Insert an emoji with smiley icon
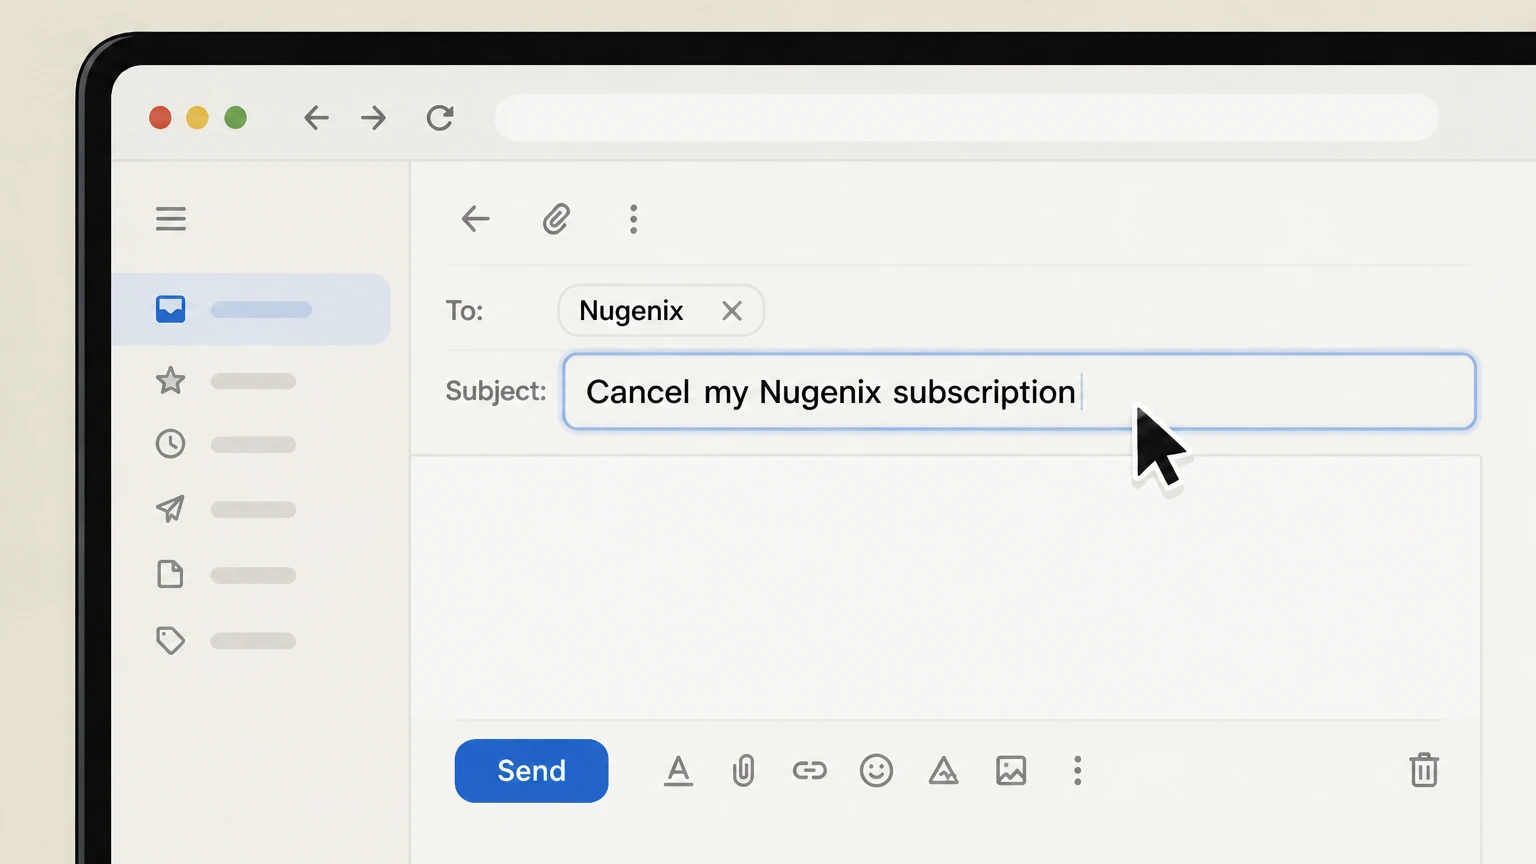 tap(876, 770)
